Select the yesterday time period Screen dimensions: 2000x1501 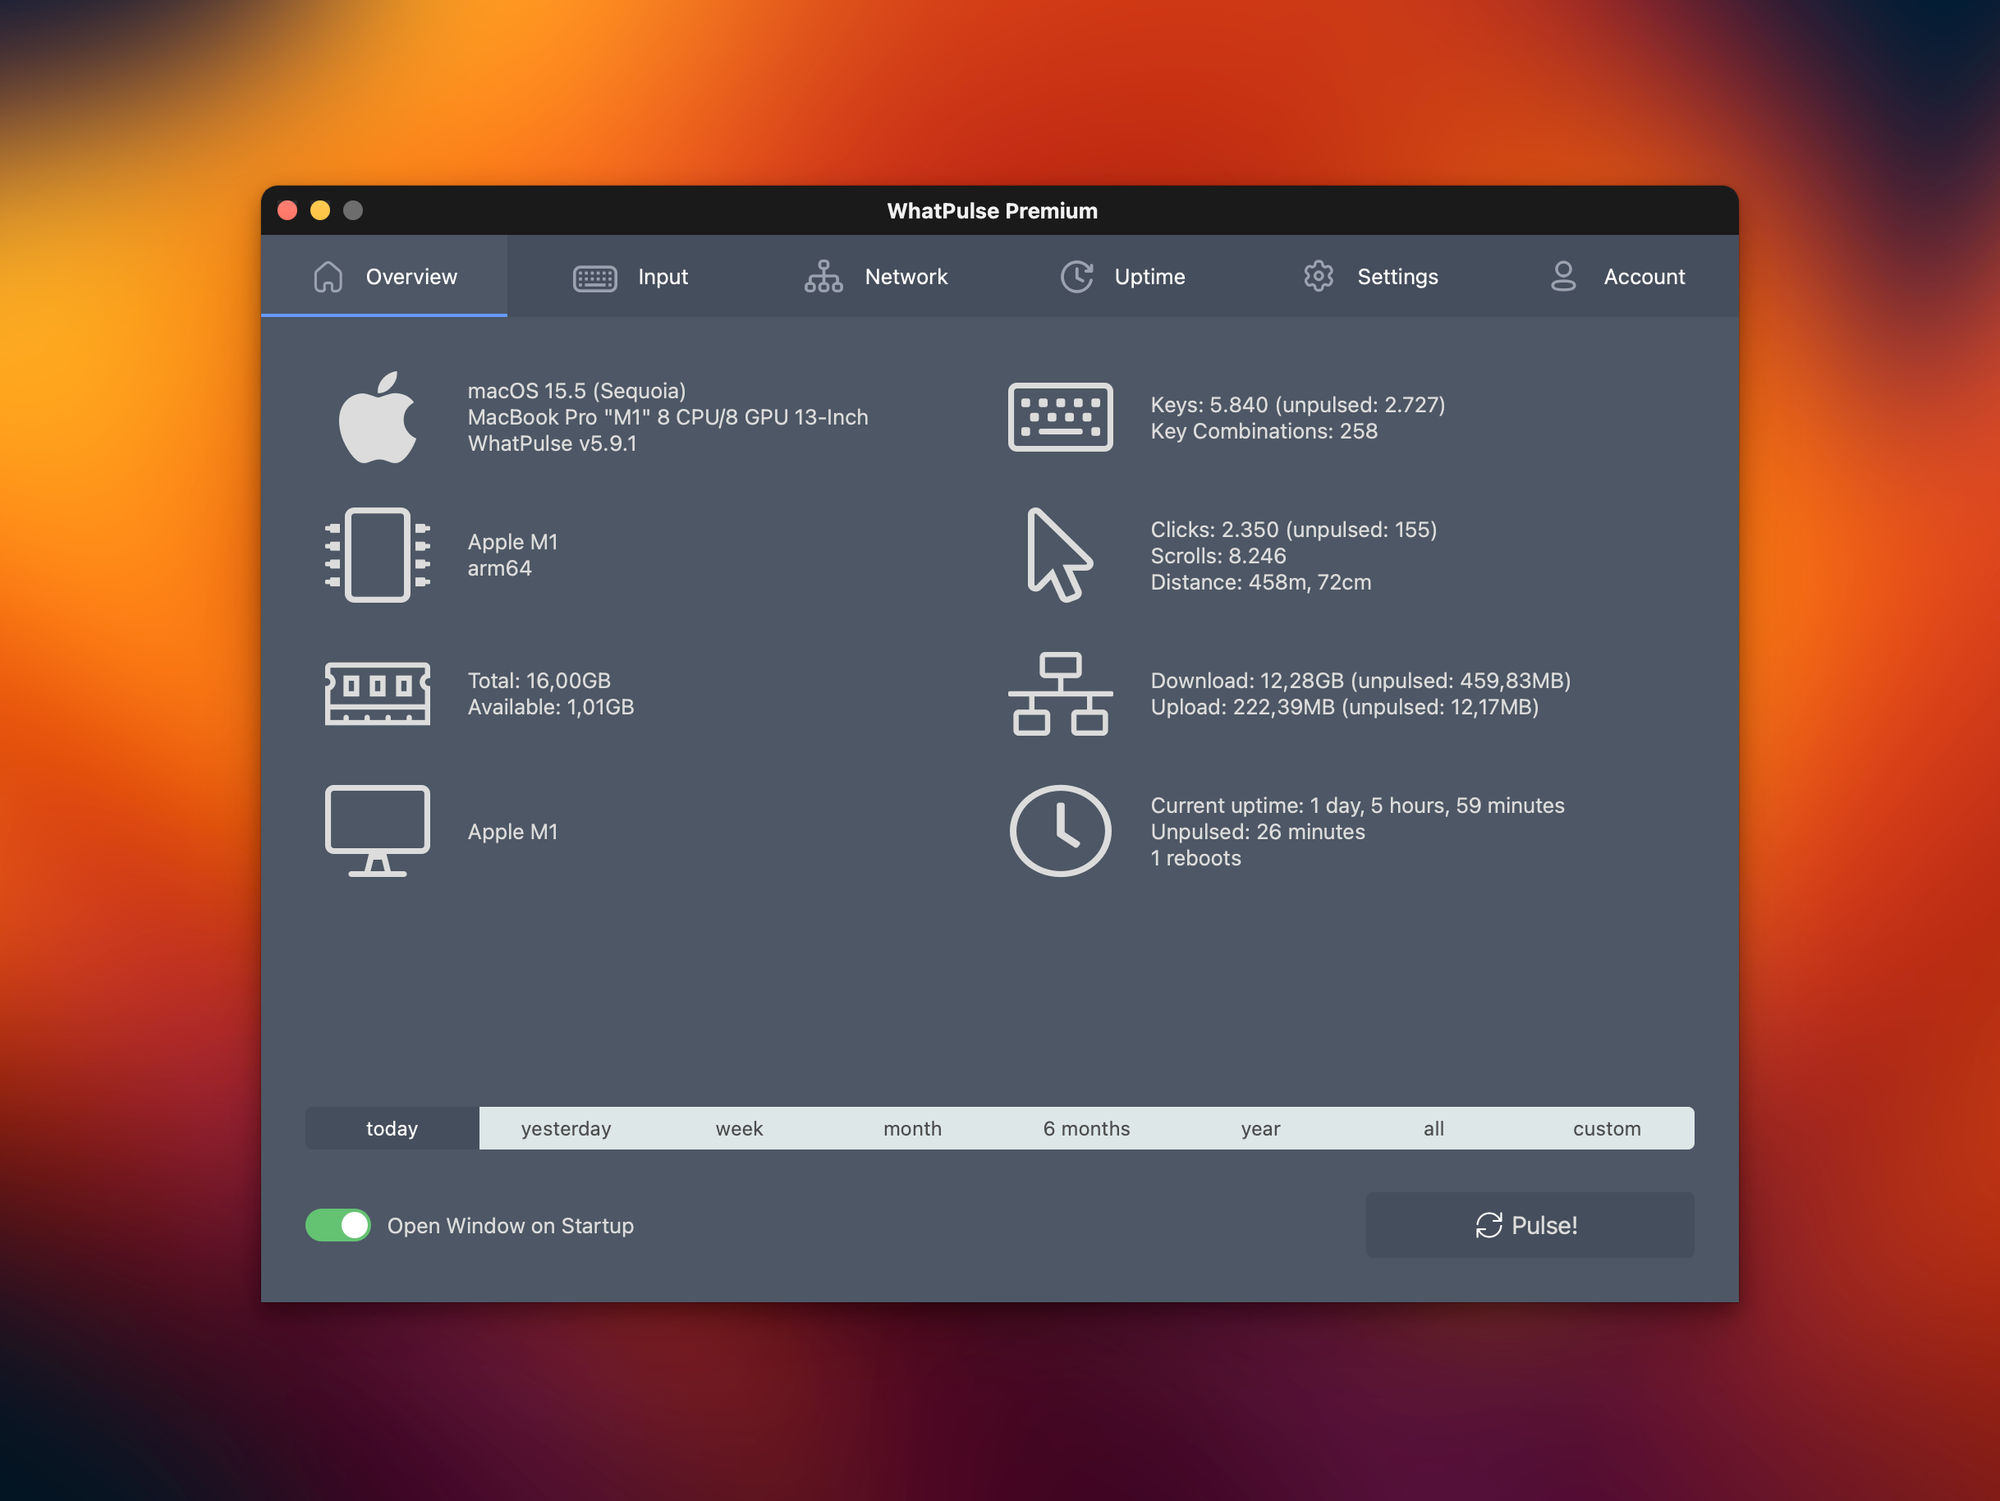tap(566, 1128)
